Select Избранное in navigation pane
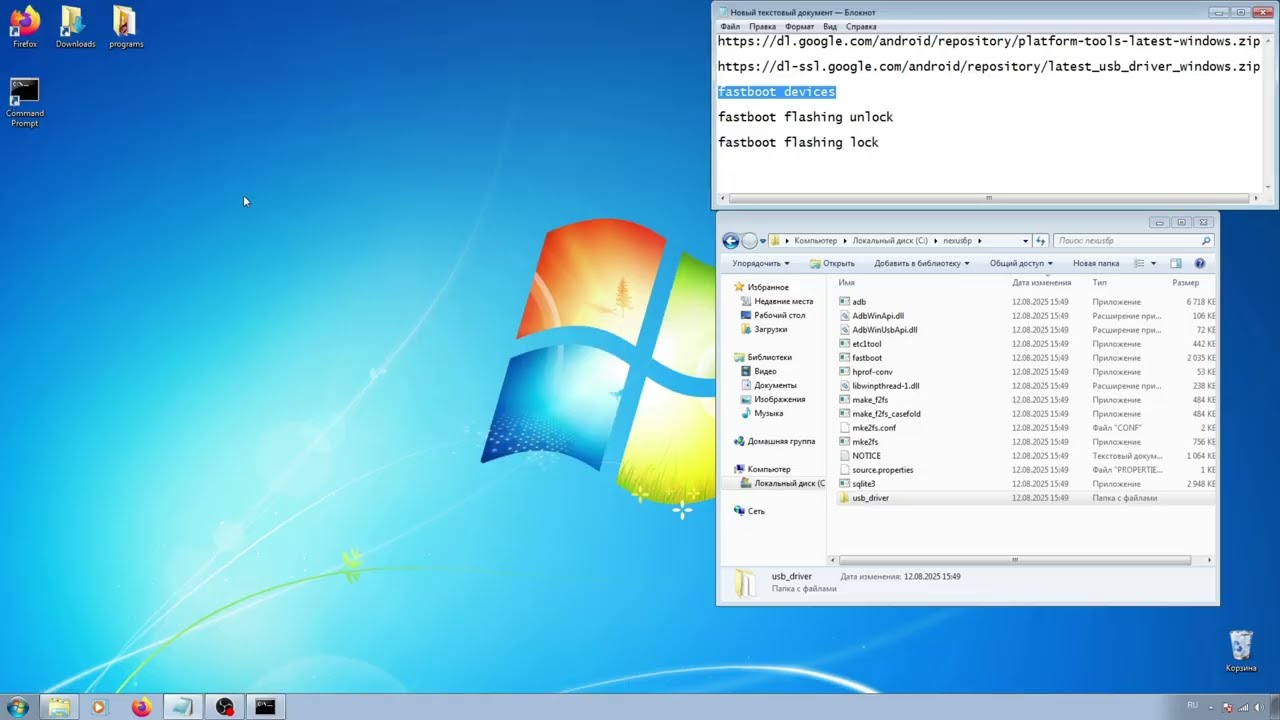1280x720 pixels. [x=768, y=287]
